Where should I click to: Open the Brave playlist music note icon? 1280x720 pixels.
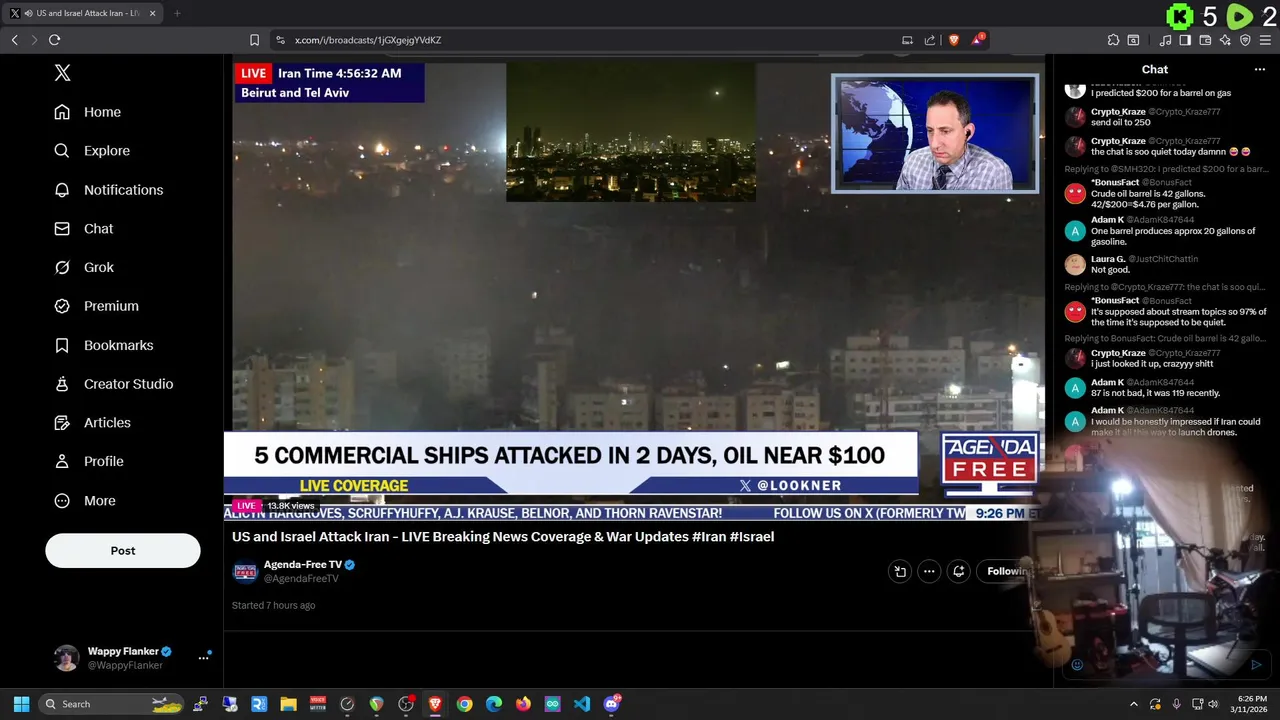1165,40
